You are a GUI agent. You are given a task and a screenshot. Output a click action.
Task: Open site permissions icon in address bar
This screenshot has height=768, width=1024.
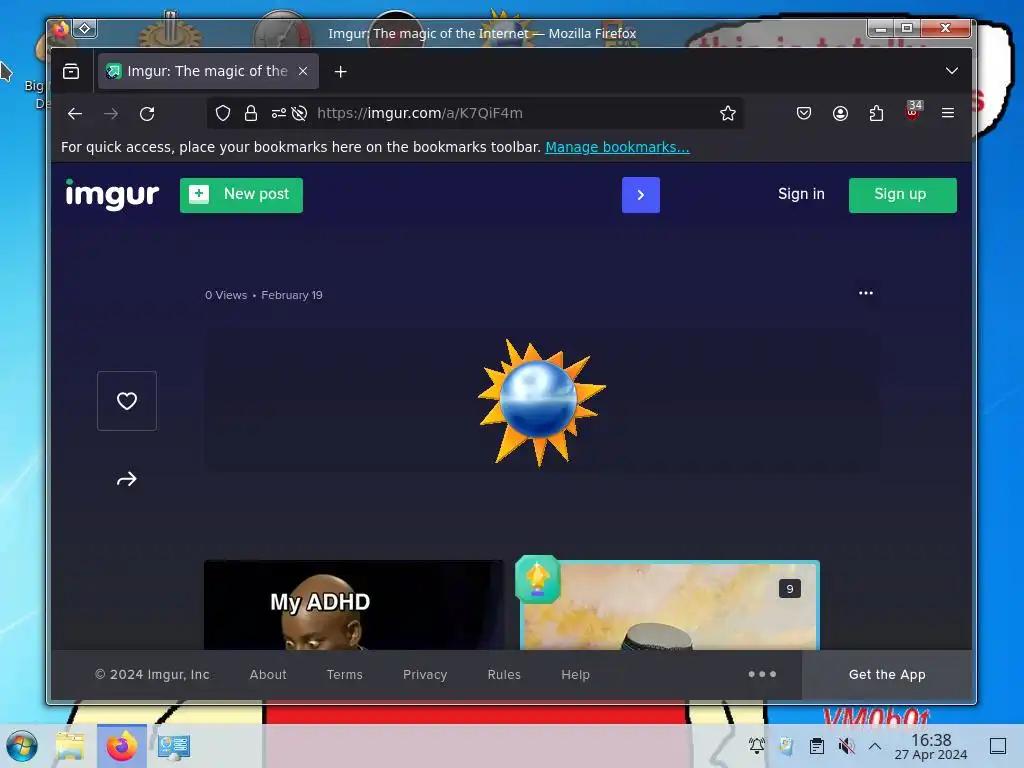279,114
